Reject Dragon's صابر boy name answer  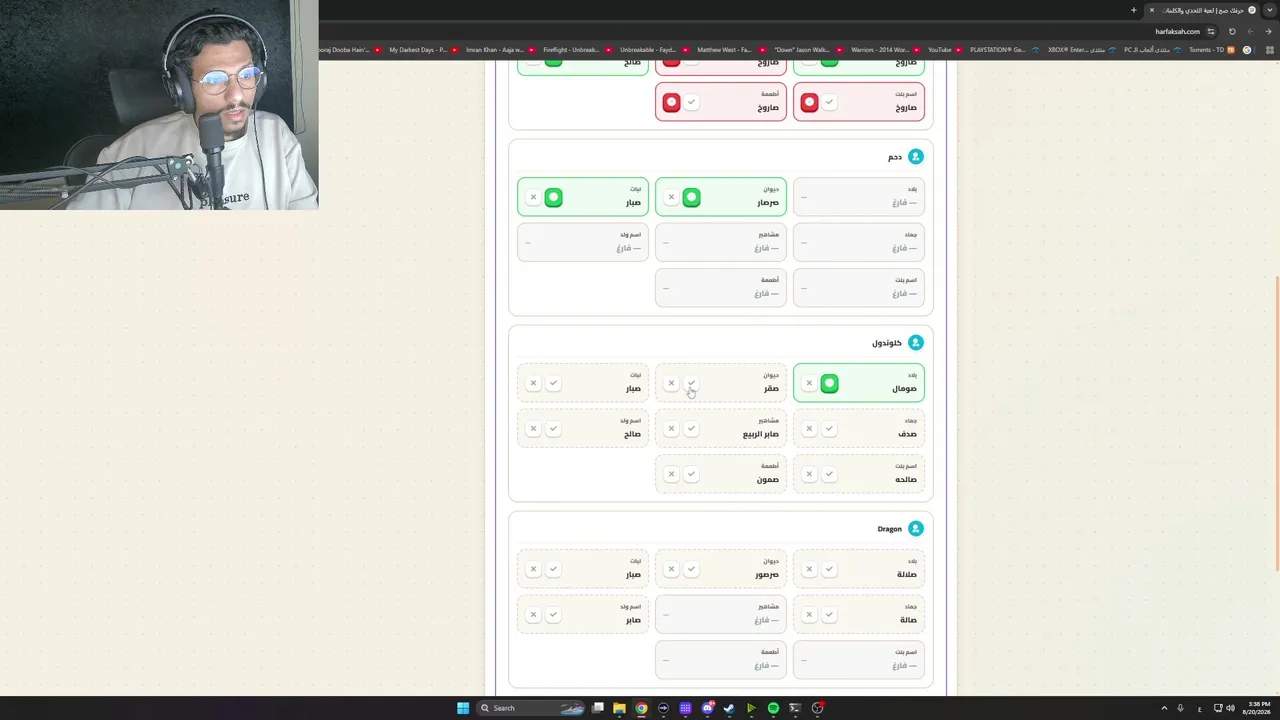[533, 614]
